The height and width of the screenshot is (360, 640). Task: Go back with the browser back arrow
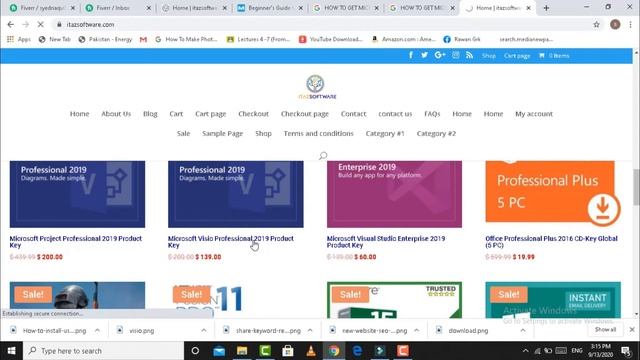11,24
